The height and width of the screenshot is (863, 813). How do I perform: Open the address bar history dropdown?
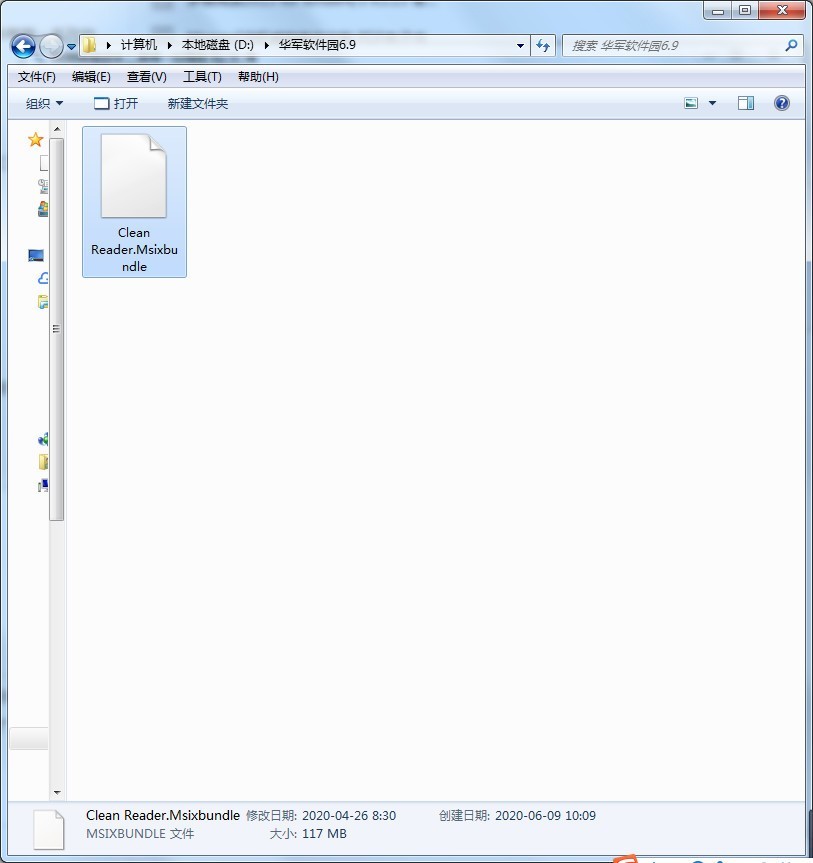tap(520, 46)
